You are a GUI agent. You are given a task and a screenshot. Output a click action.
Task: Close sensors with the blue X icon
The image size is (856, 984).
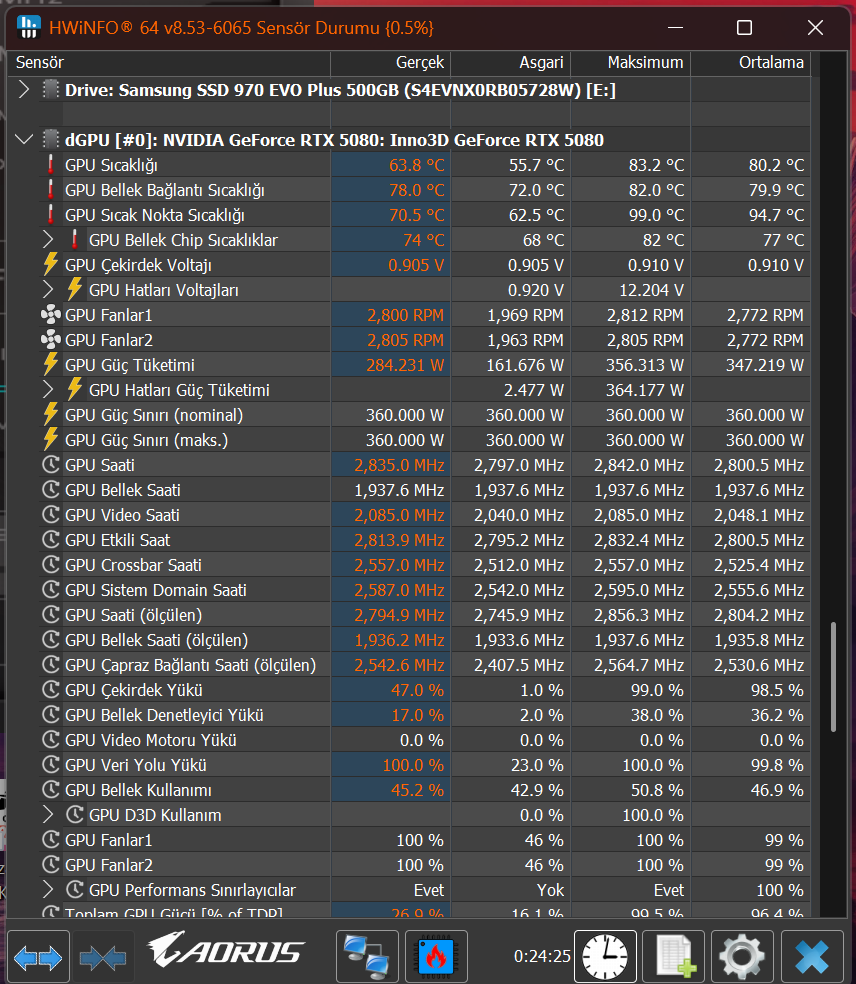click(812, 956)
